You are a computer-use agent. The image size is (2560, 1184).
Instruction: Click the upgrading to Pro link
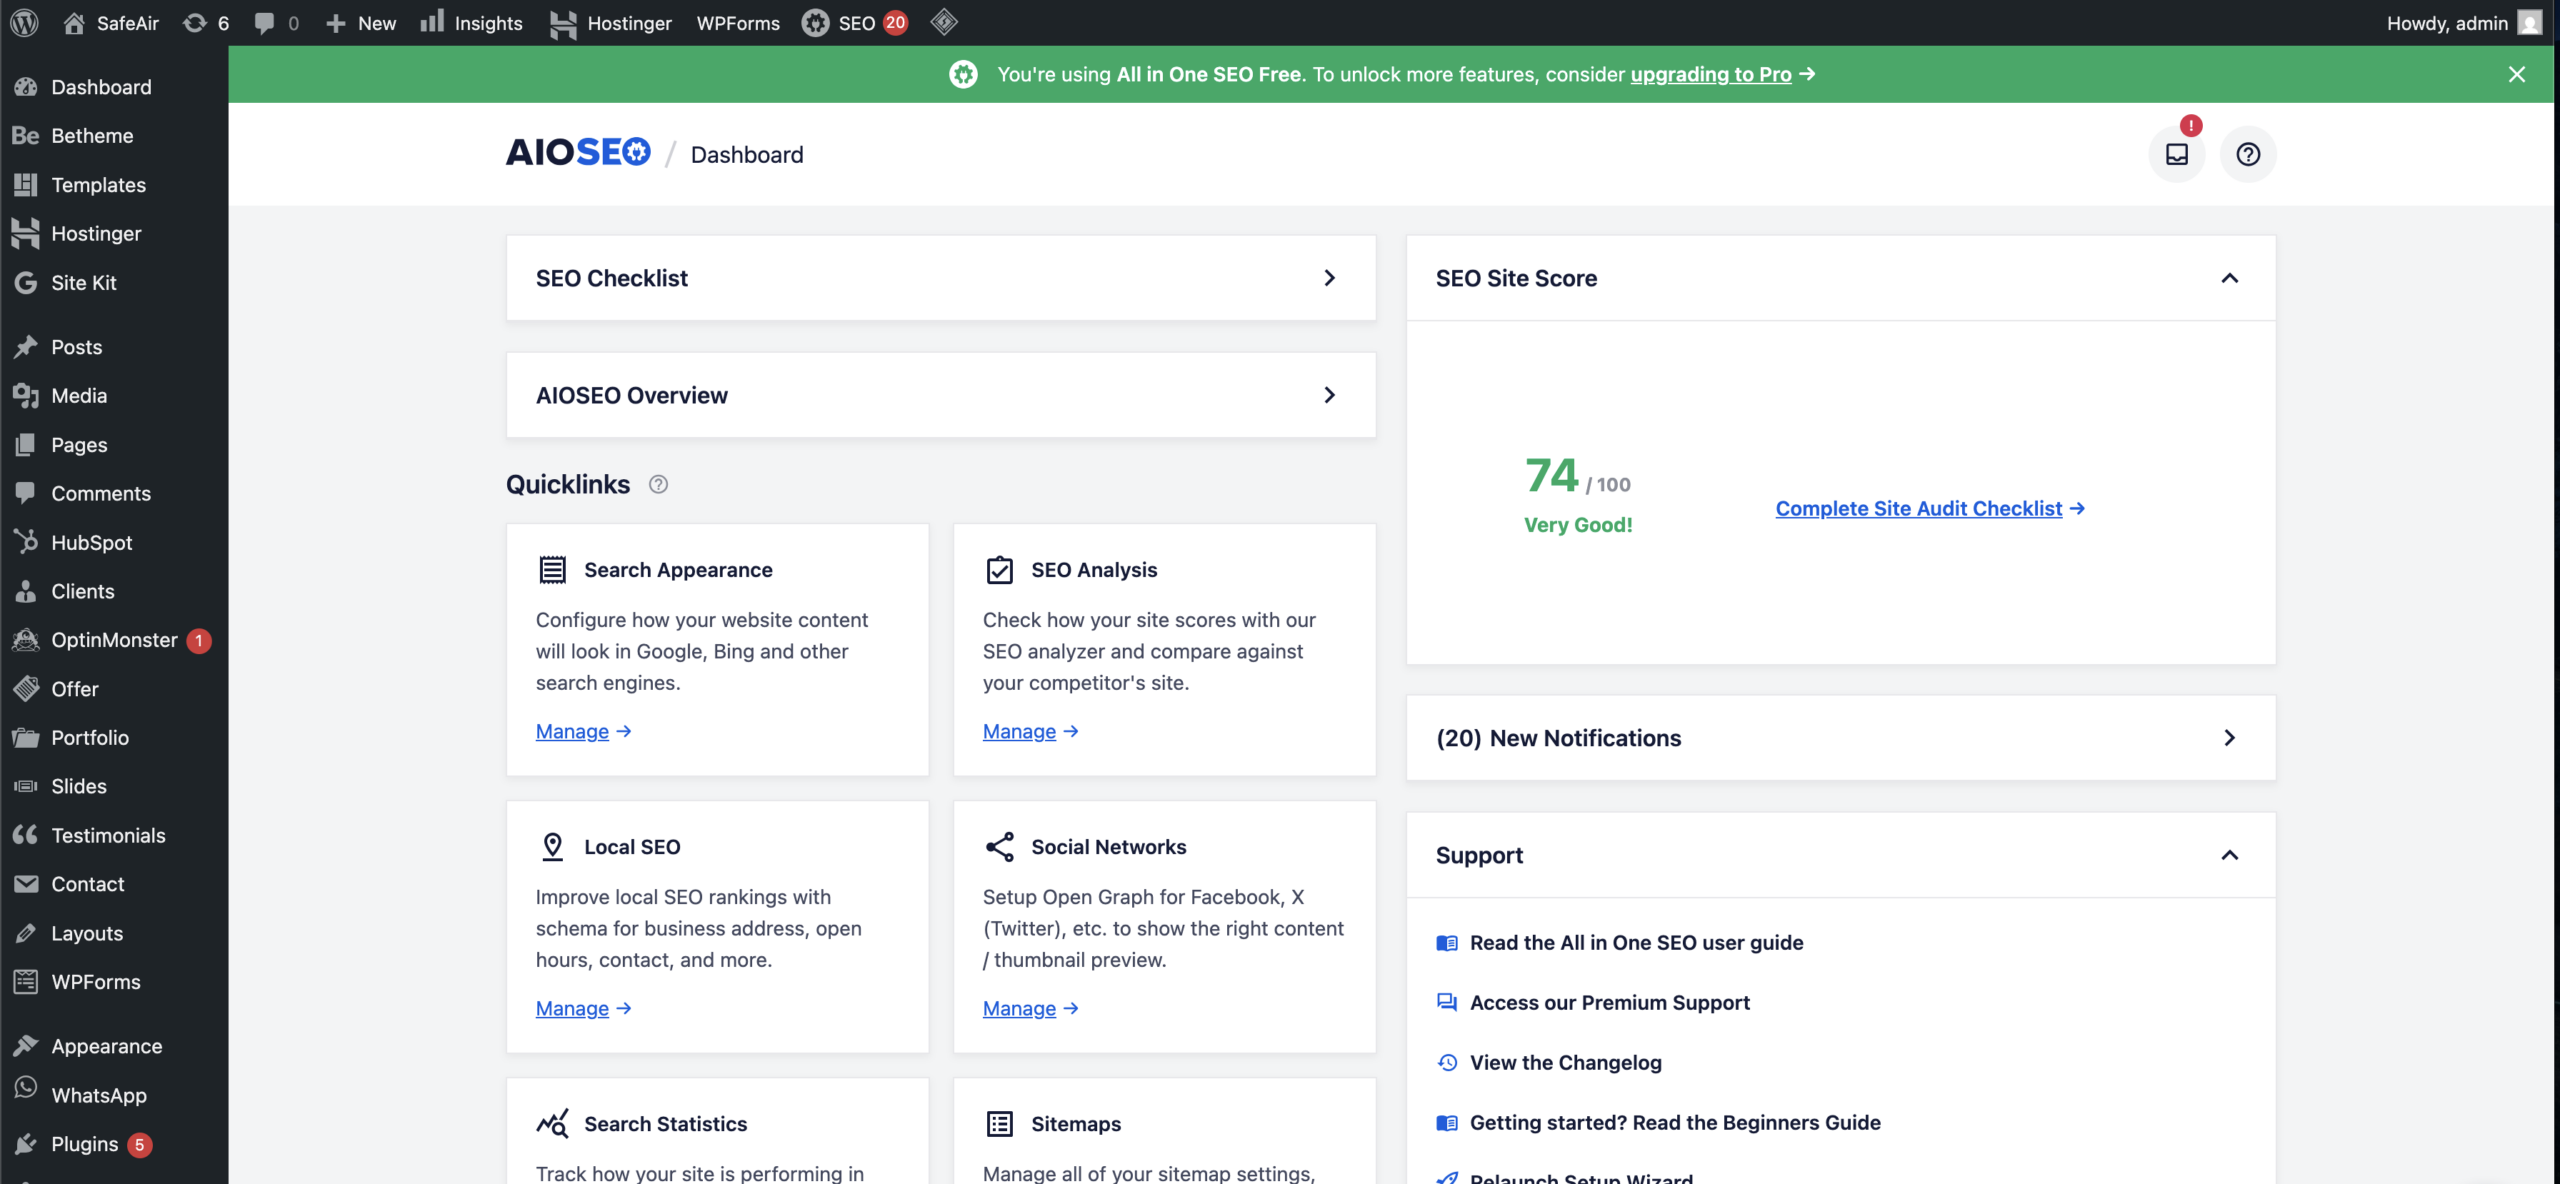1711,74
